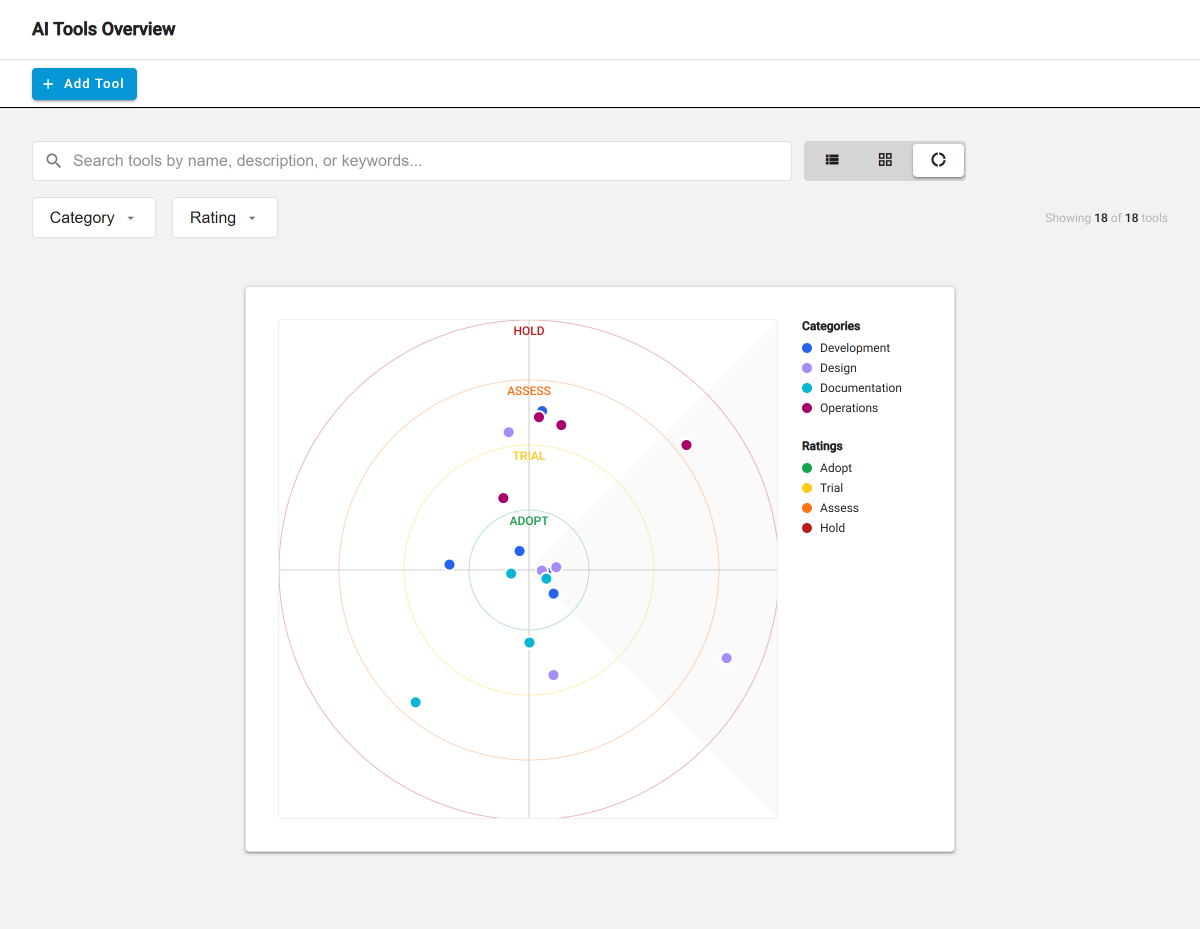Viewport: 1200px width, 929px height.
Task: Select the ASSESS ring label
Action: [528, 390]
